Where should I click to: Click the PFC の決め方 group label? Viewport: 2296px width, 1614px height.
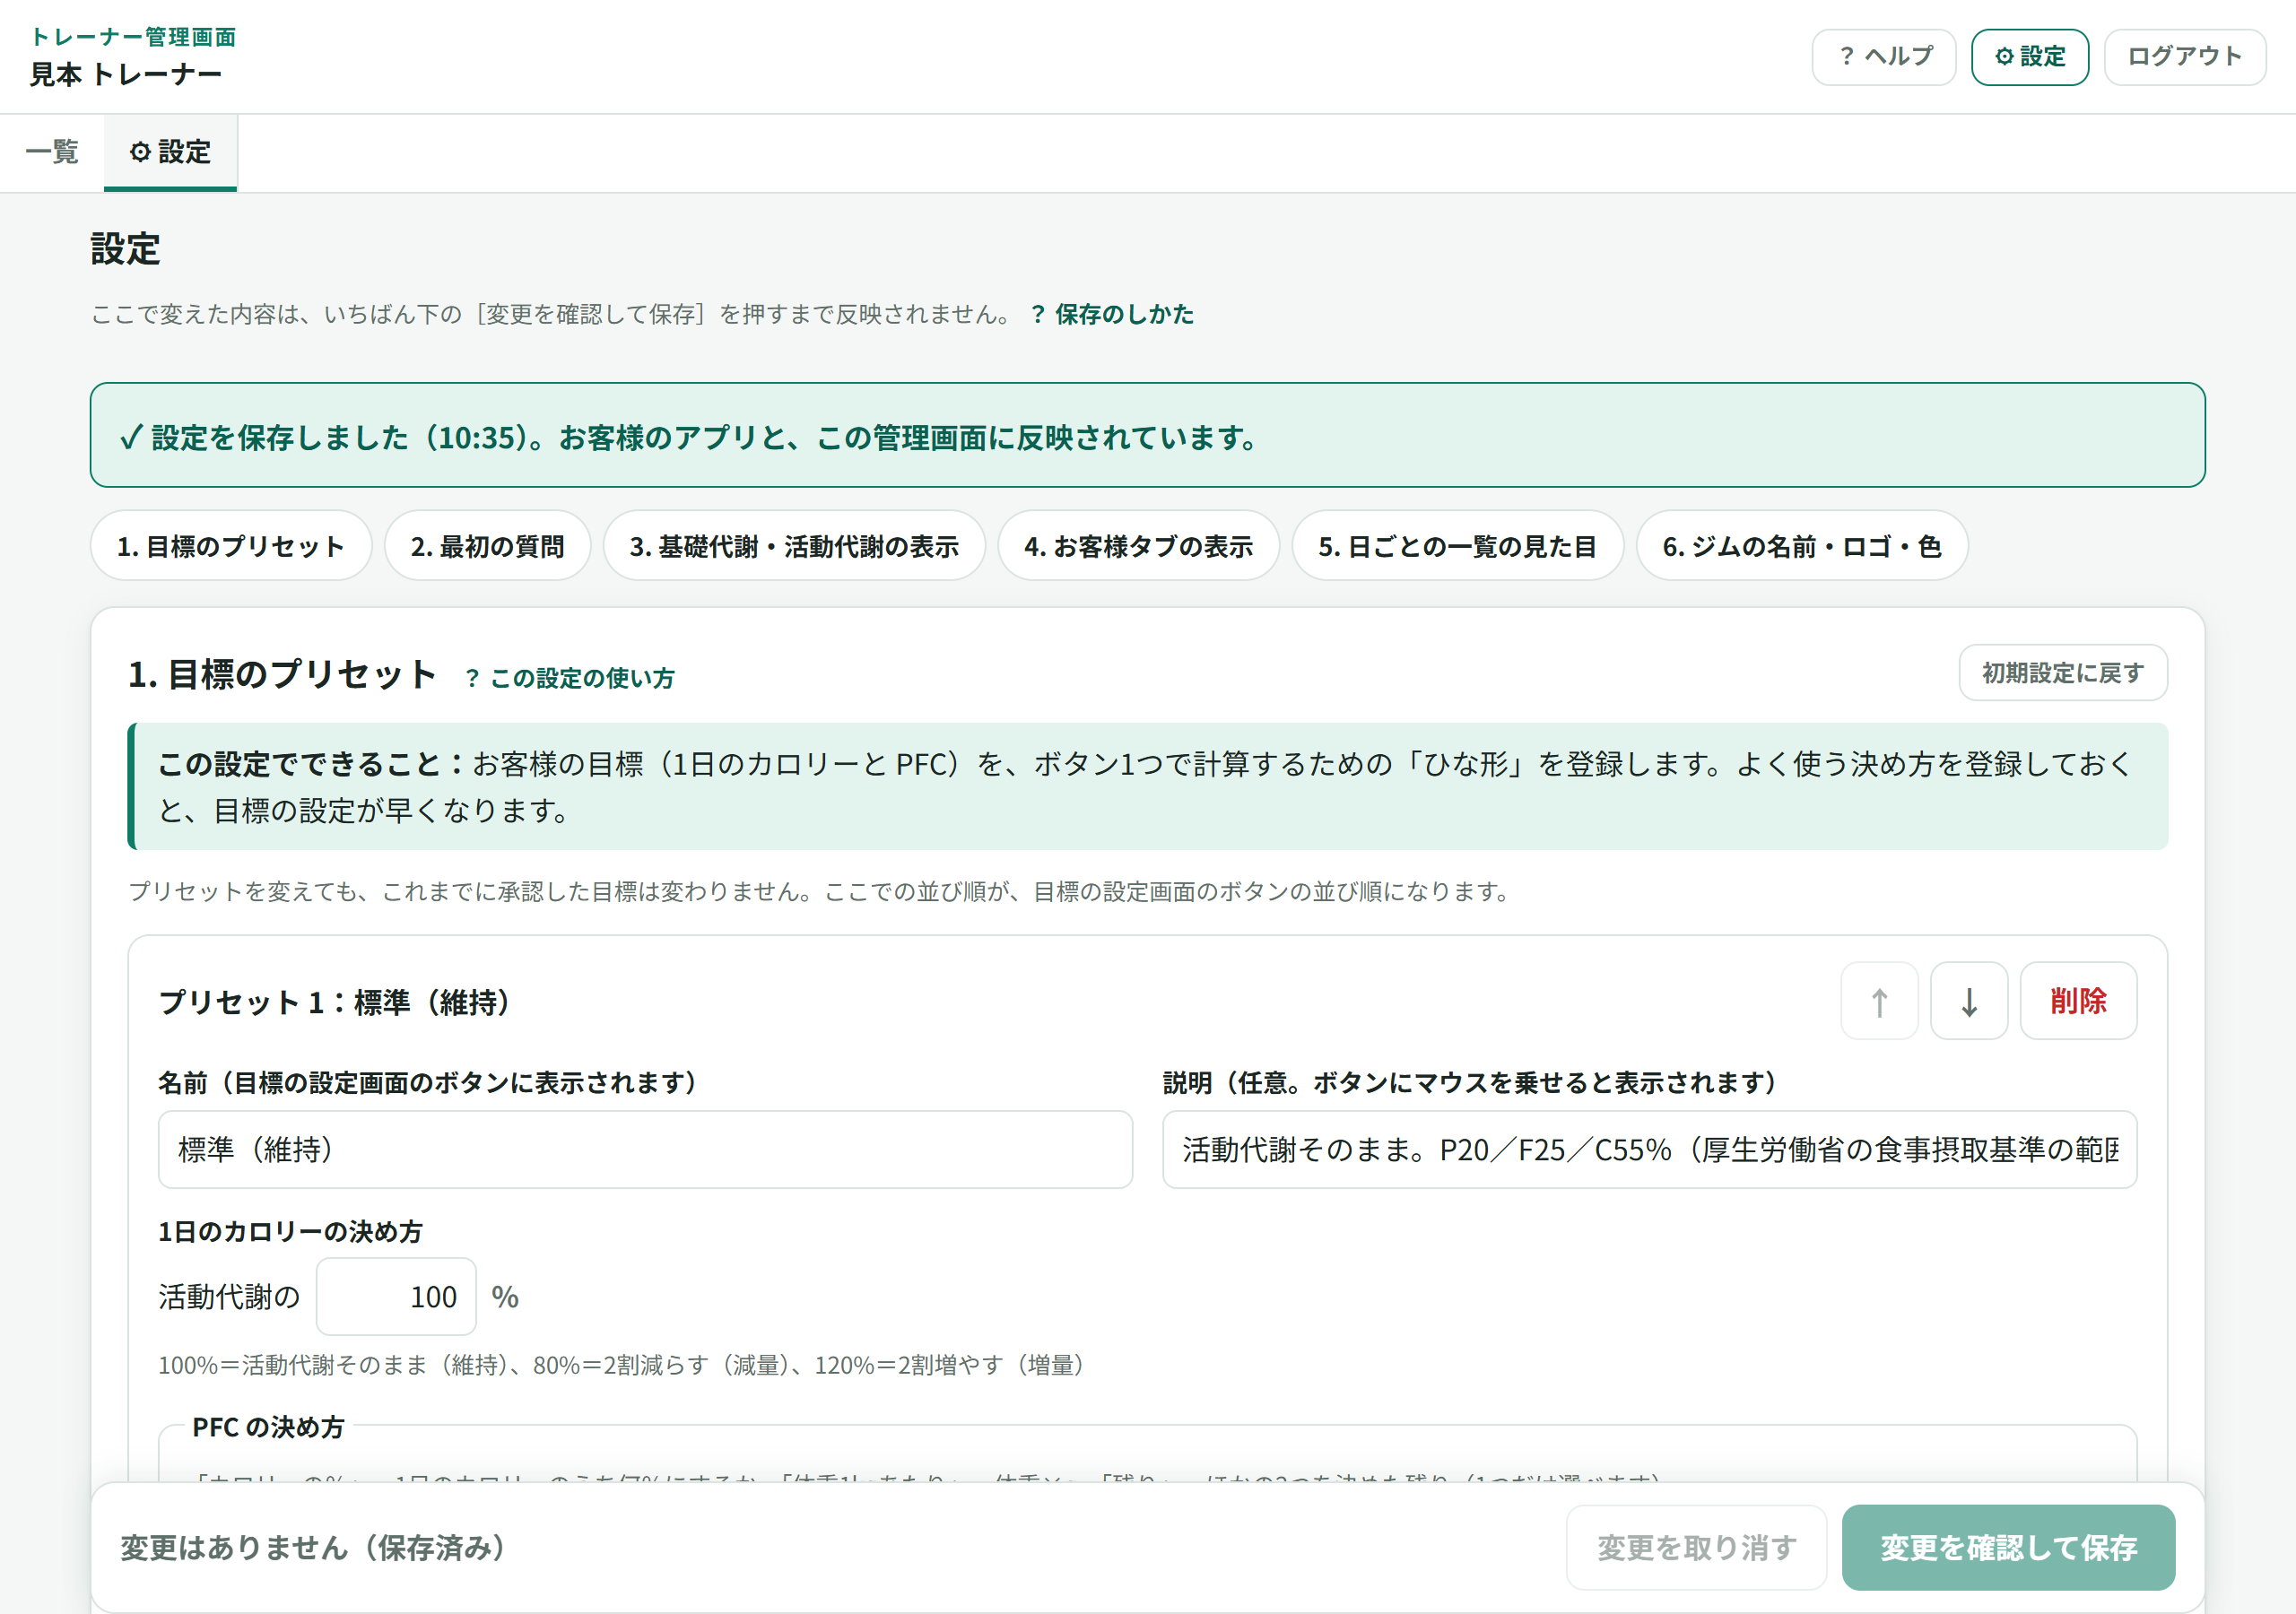(x=268, y=1427)
